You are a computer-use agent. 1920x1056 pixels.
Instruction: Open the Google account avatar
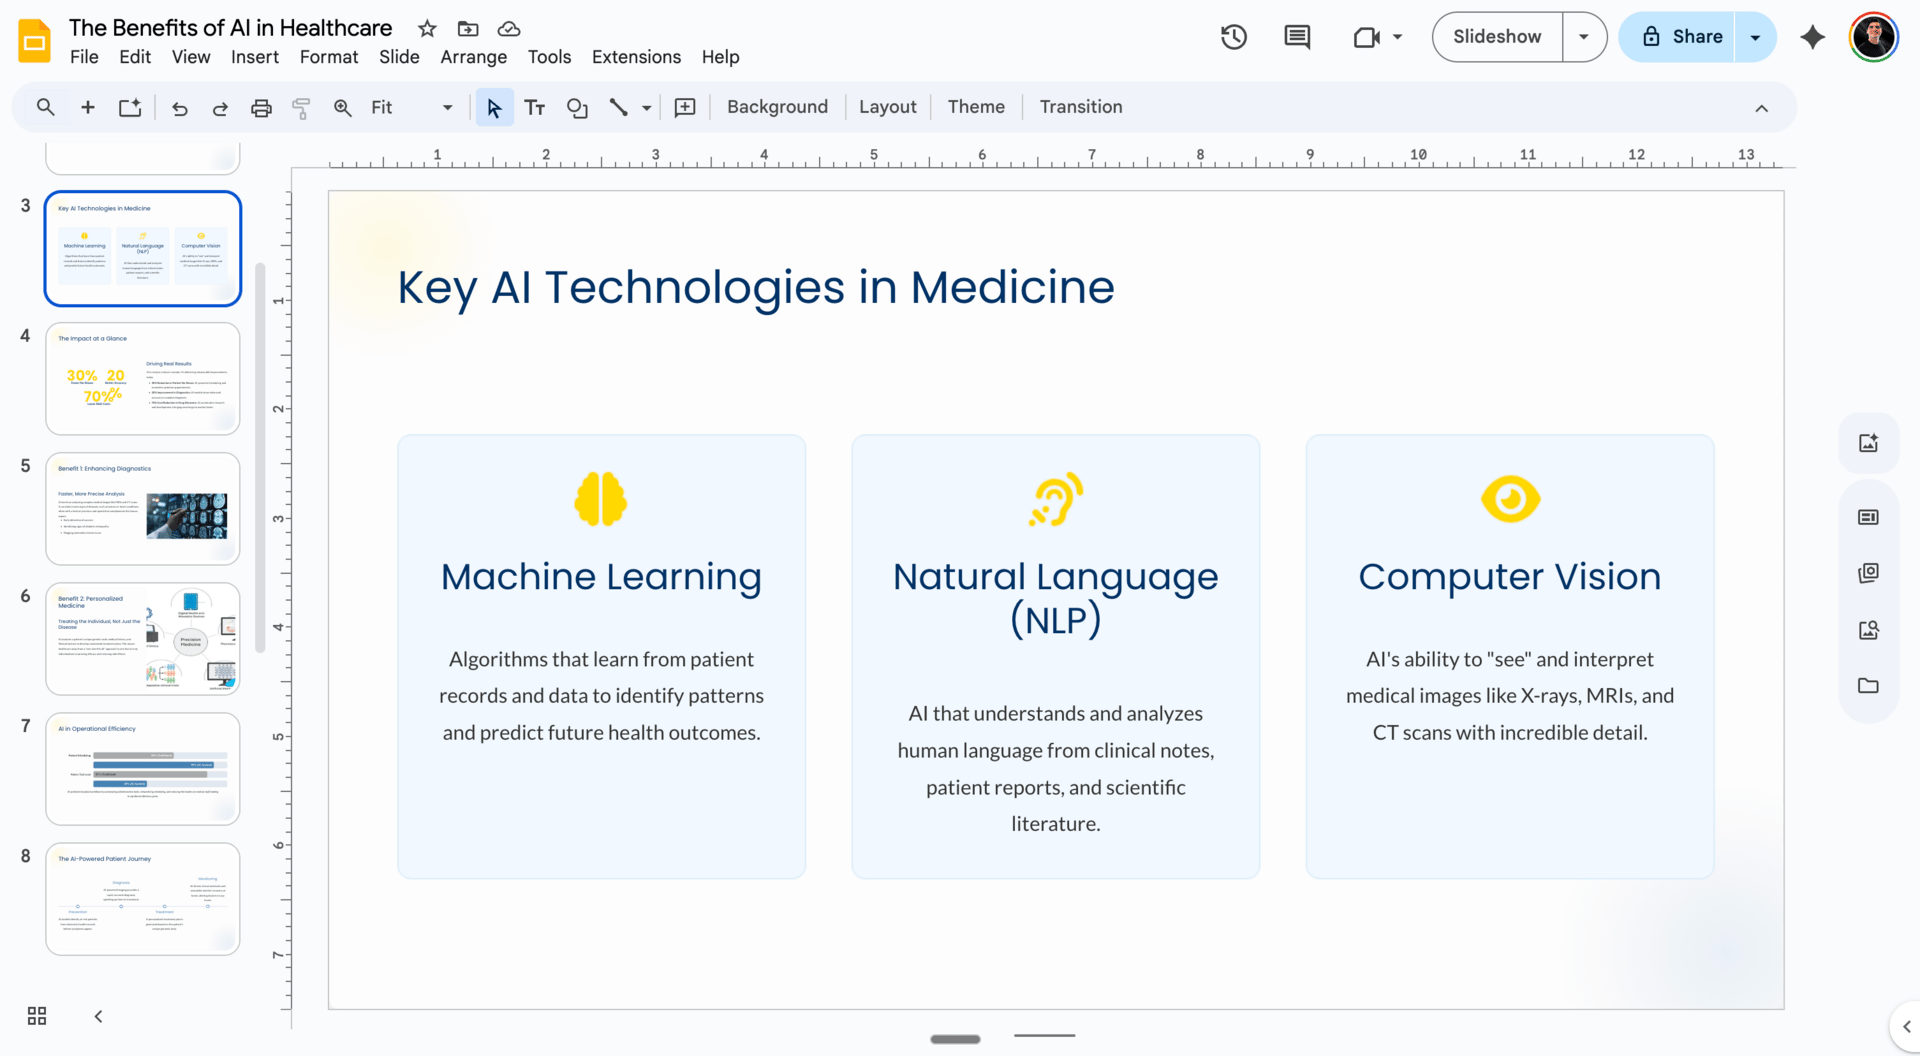1873,37
